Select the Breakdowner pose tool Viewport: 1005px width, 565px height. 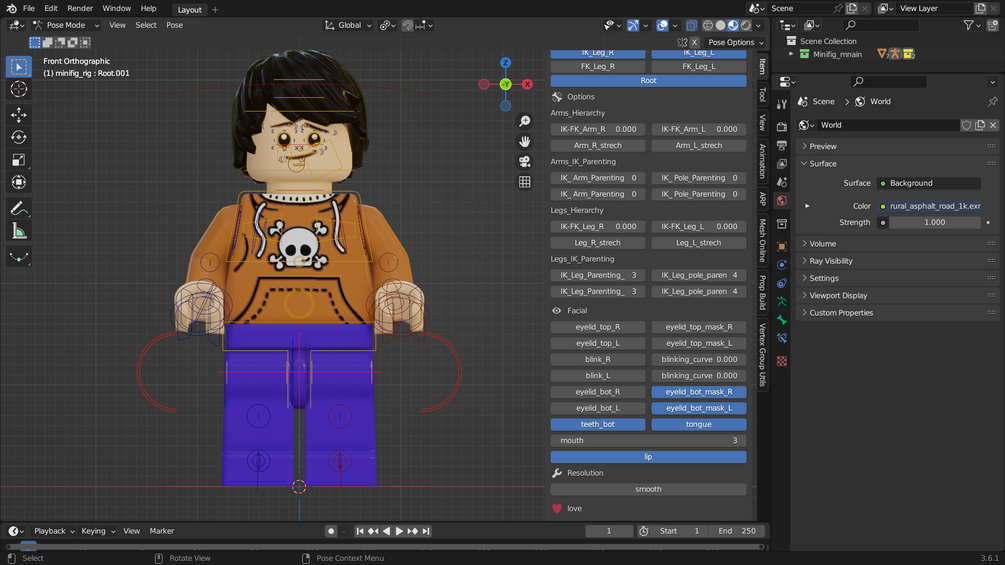click(x=19, y=258)
